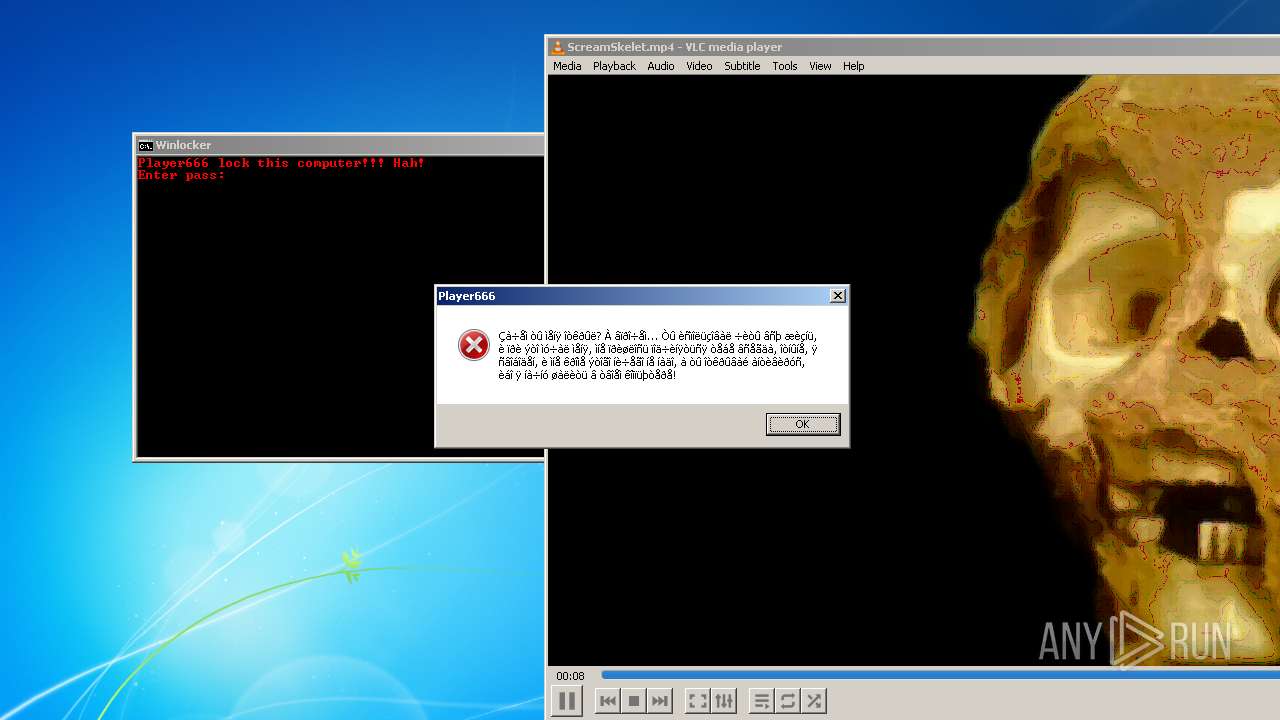This screenshot has height=720, width=1280.
Task: Click the red error icon in dialog
Action: [x=473, y=345]
